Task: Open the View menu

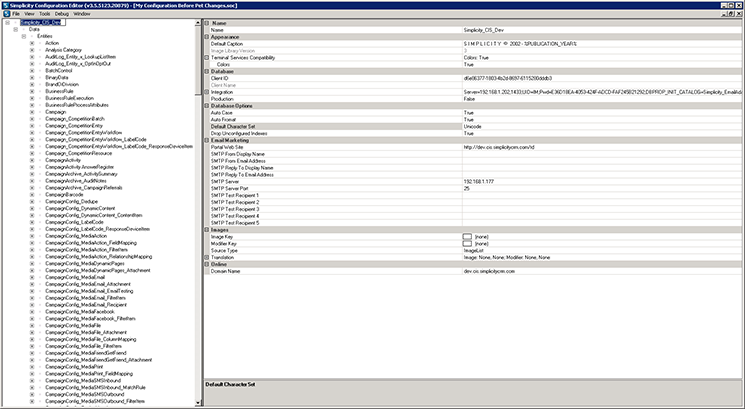Action: (29, 14)
